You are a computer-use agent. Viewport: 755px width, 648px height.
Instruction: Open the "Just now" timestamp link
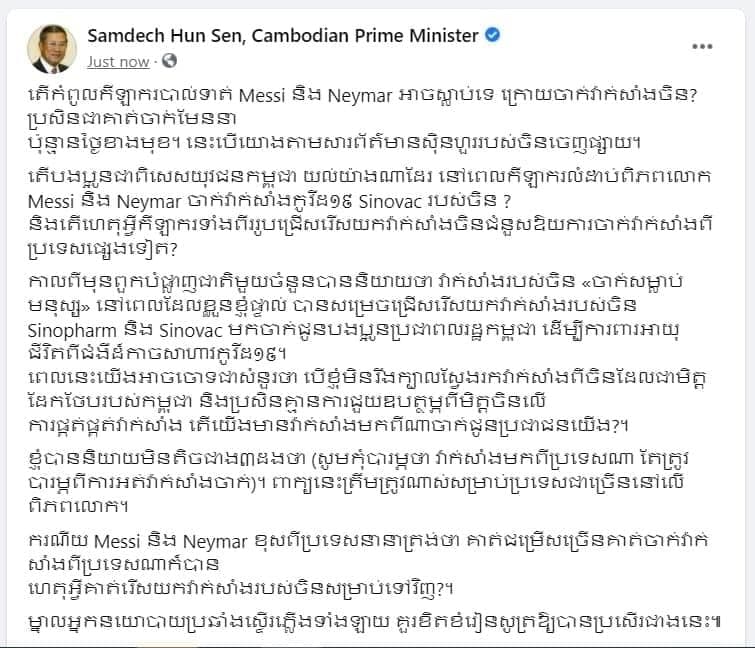tap(119, 62)
